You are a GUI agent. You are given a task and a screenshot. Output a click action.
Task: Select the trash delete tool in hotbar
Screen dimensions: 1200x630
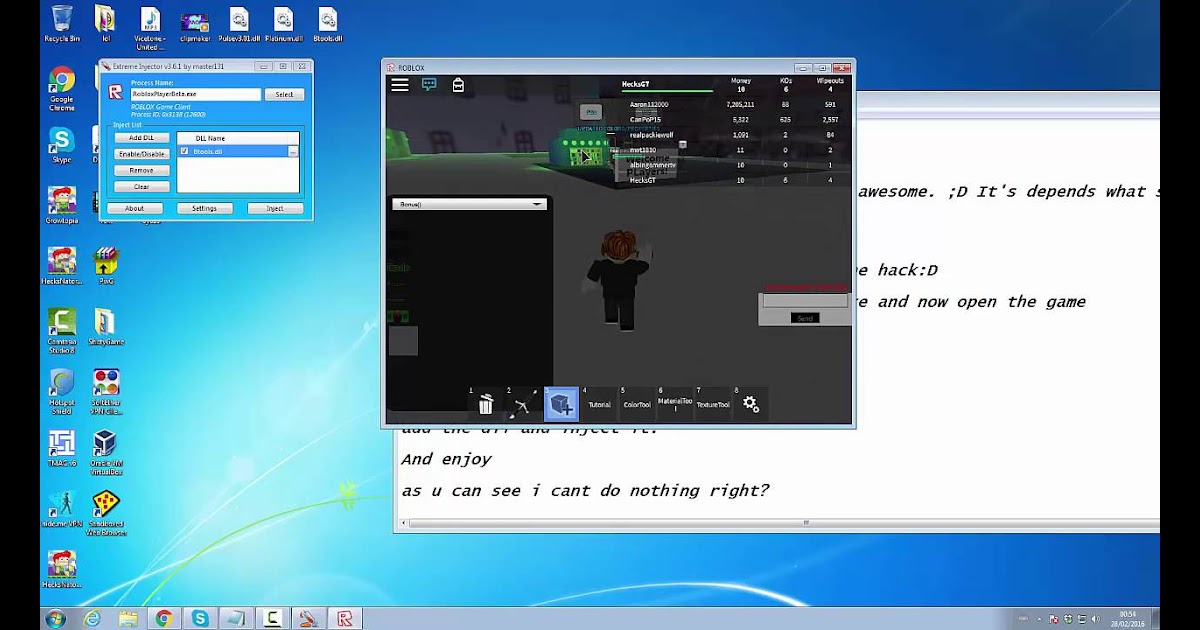click(486, 404)
